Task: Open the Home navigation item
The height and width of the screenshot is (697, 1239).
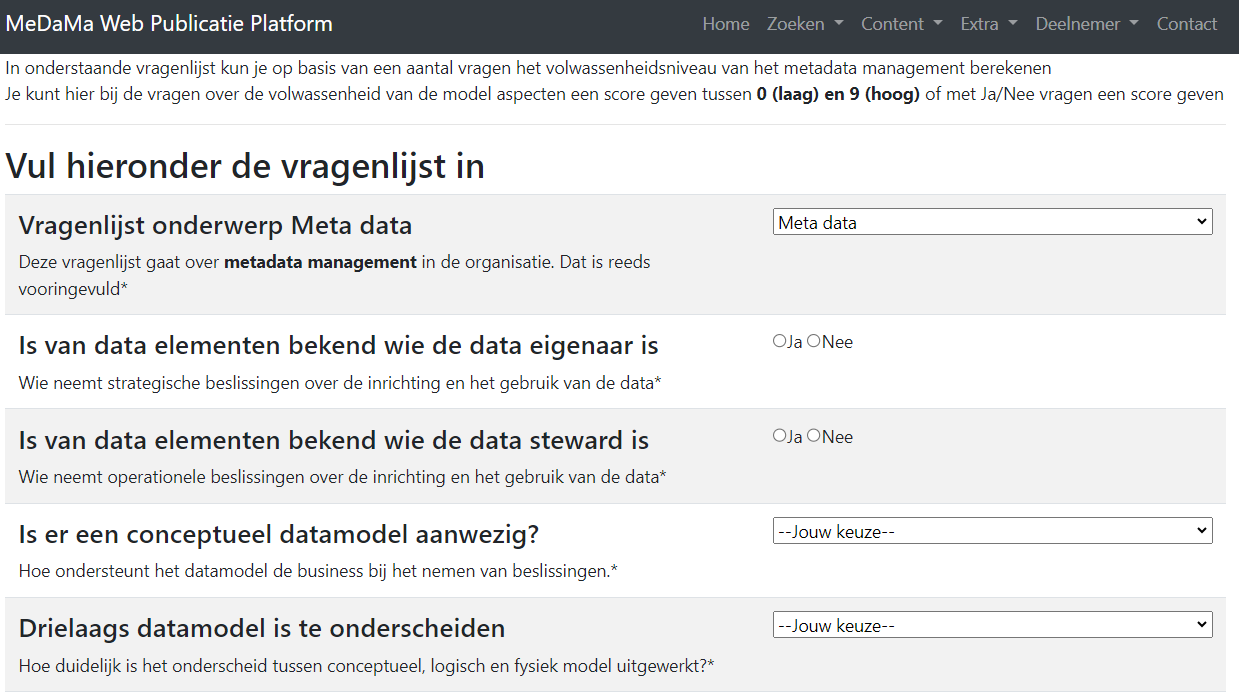Action: [x=726, y=23]
